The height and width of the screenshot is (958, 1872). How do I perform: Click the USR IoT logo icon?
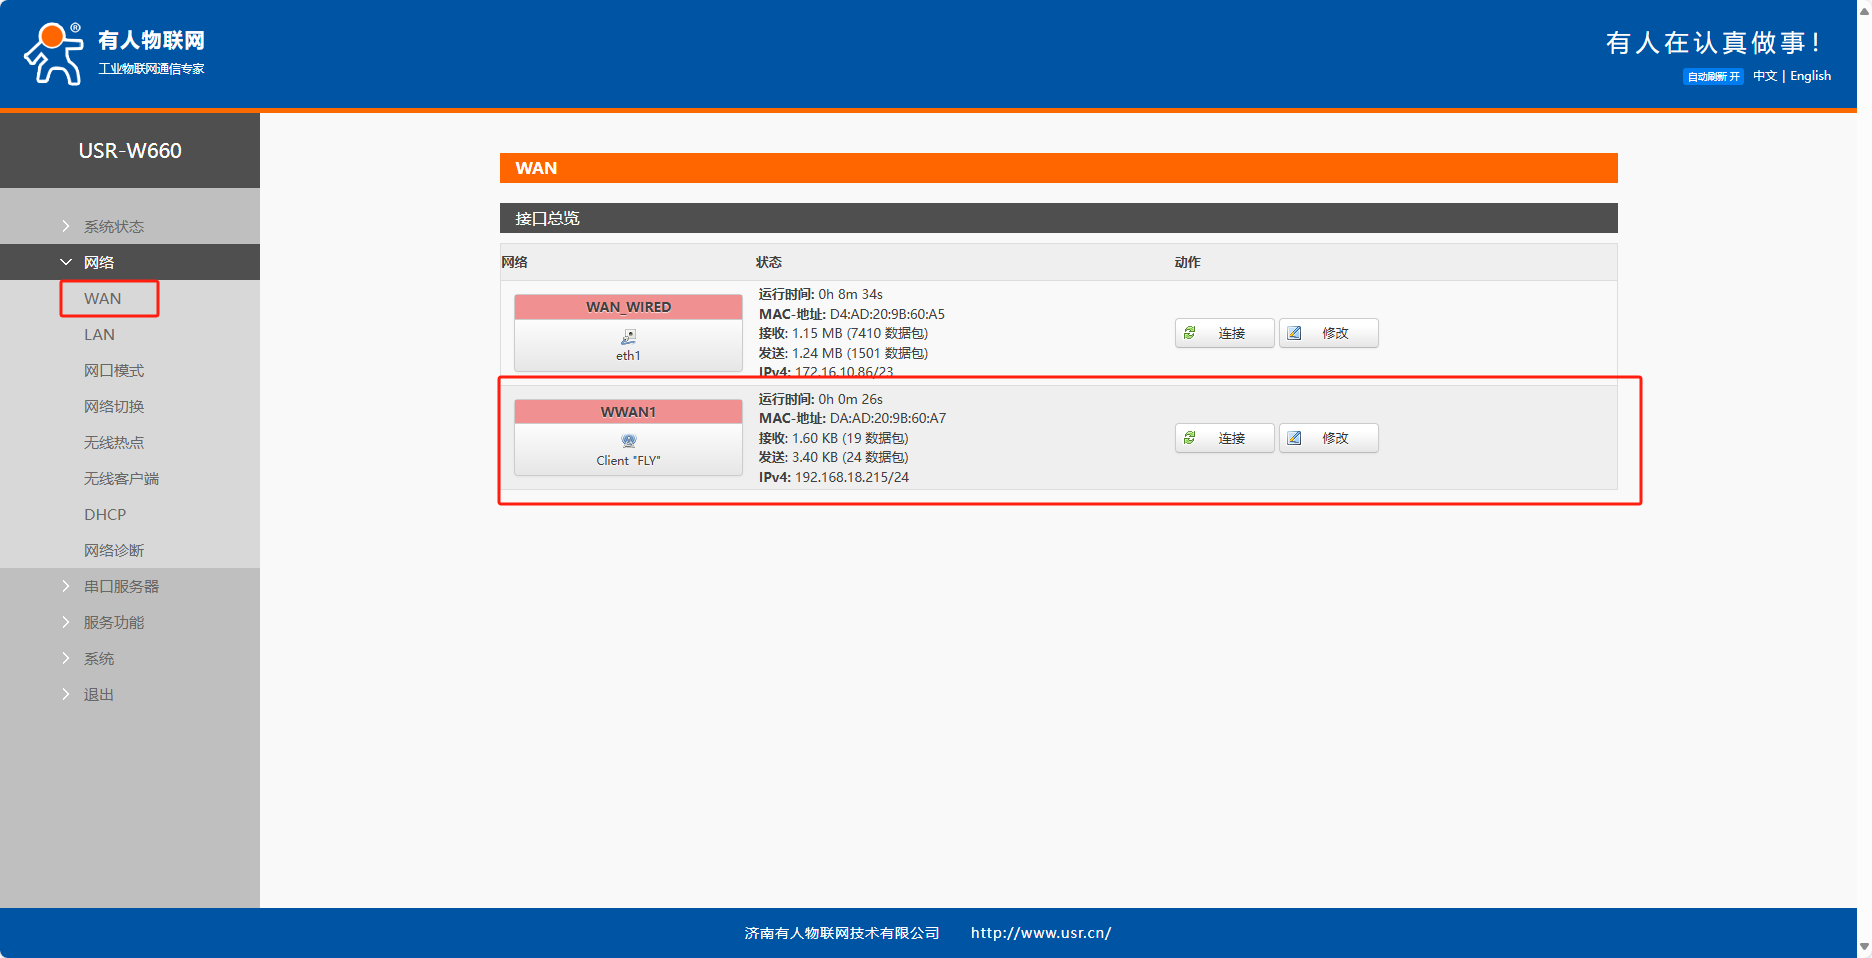click(54, 54)
